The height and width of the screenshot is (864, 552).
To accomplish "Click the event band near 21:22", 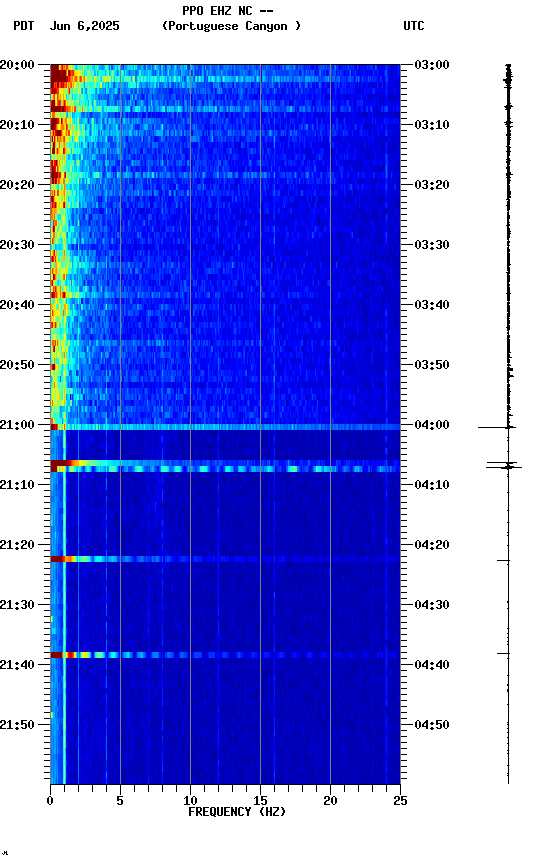I will pyautogui.click(x=225, y=559).
